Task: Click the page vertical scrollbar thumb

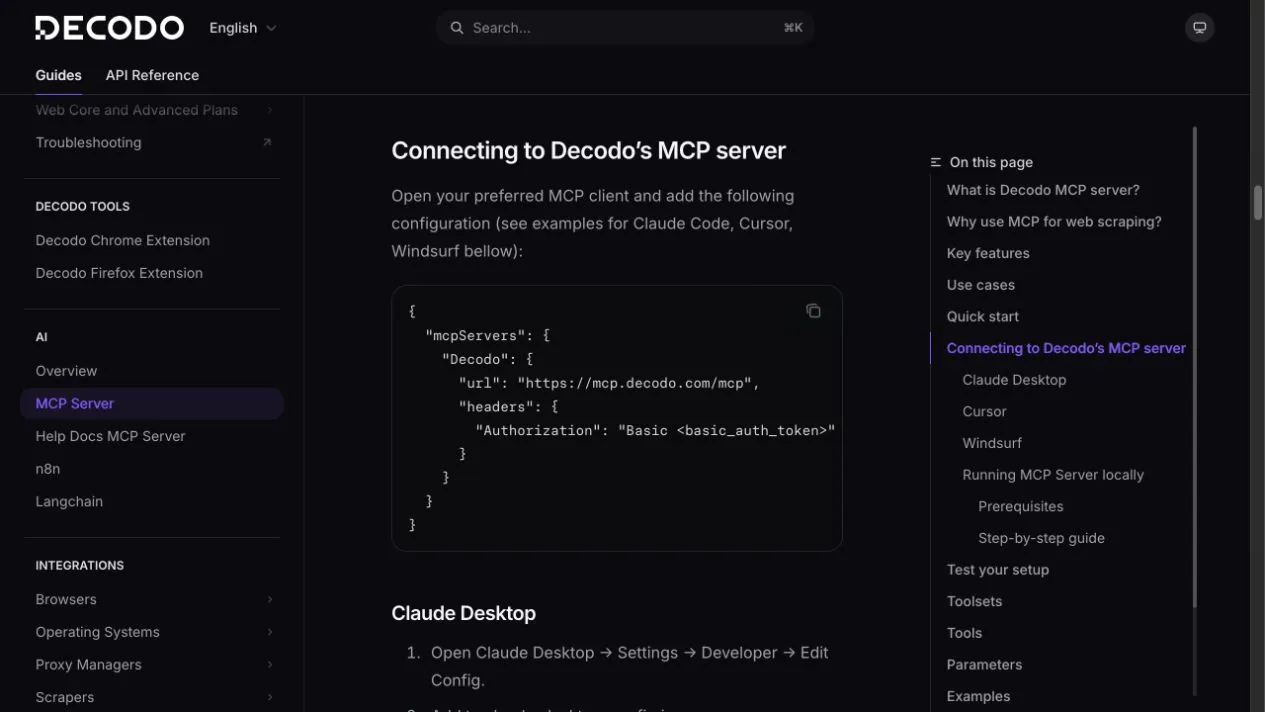Action: tap(1258, 202)
